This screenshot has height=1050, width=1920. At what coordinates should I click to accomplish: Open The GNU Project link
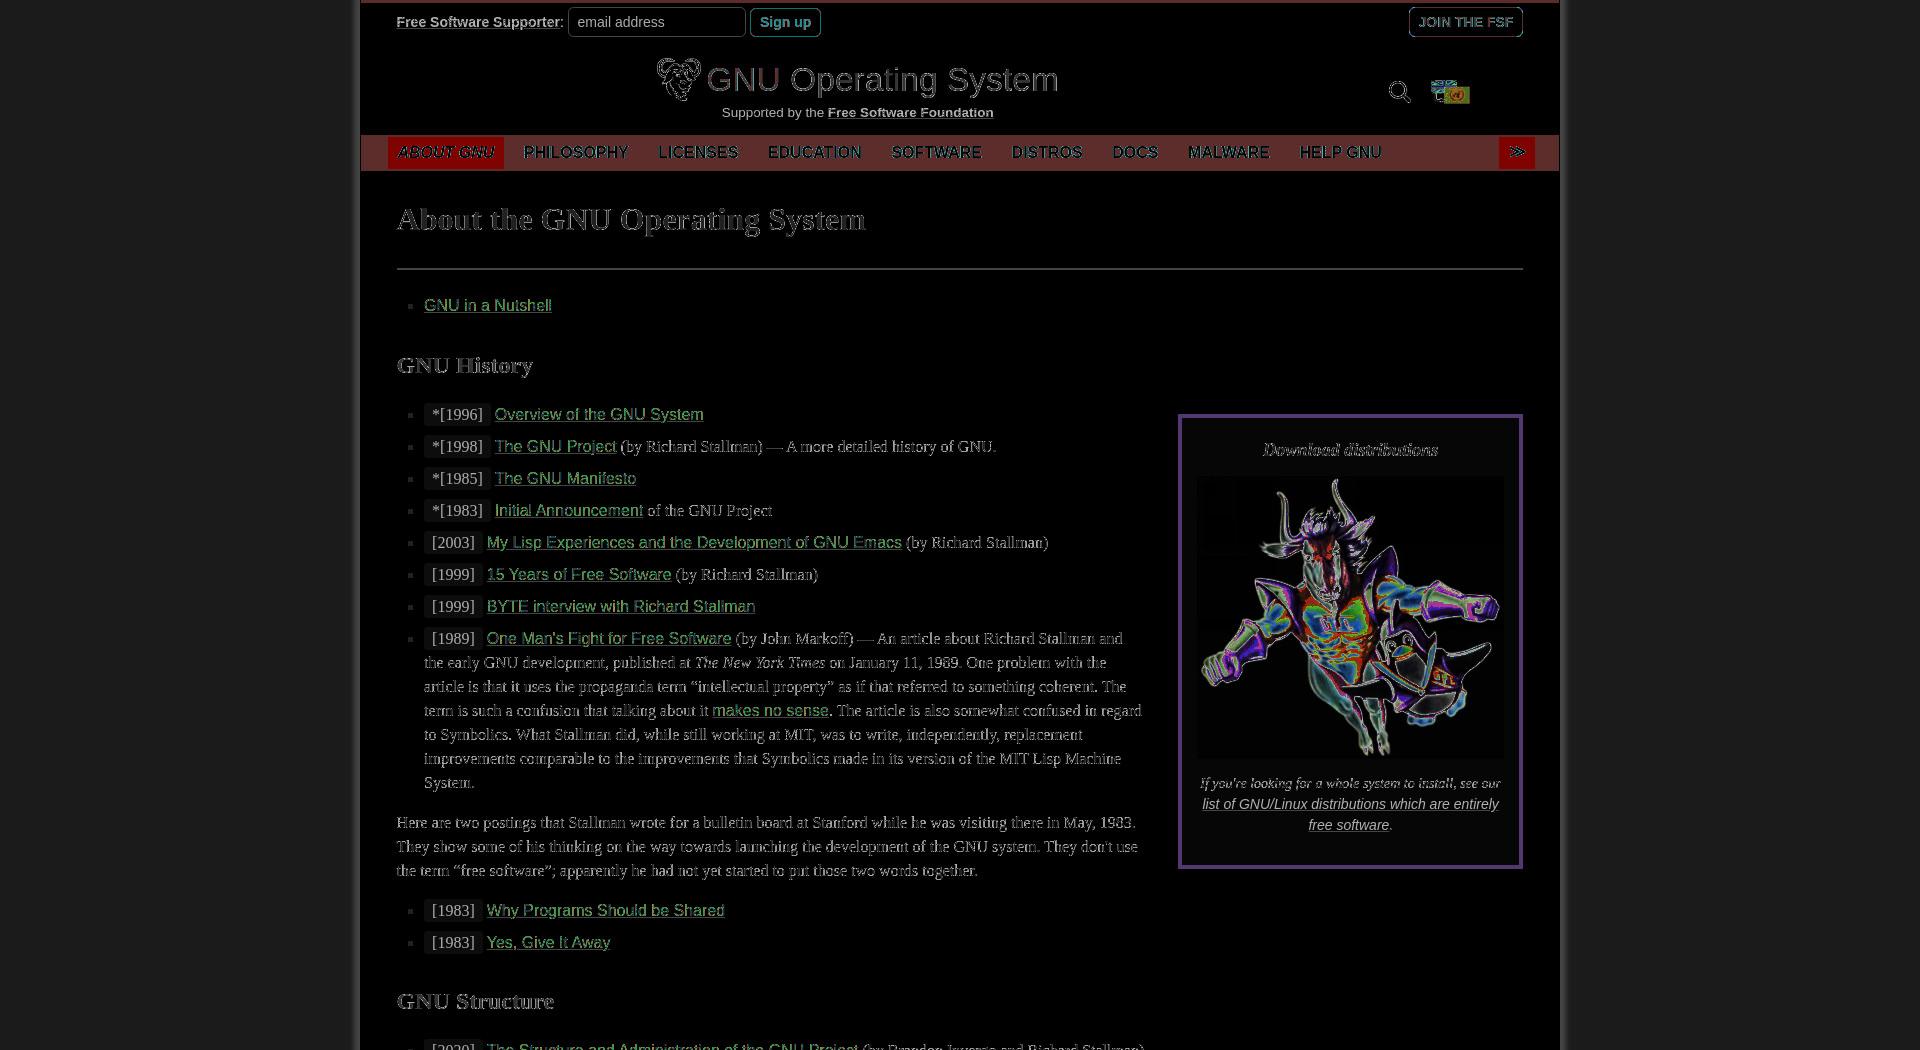click(555, 447)
